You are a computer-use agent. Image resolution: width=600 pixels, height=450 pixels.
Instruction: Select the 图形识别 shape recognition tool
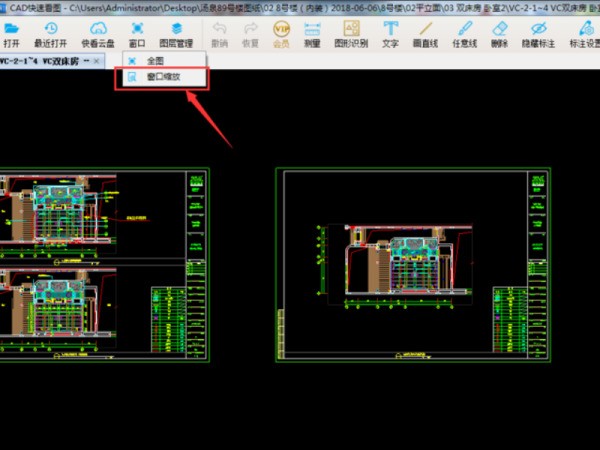click(x=351, y=34)
